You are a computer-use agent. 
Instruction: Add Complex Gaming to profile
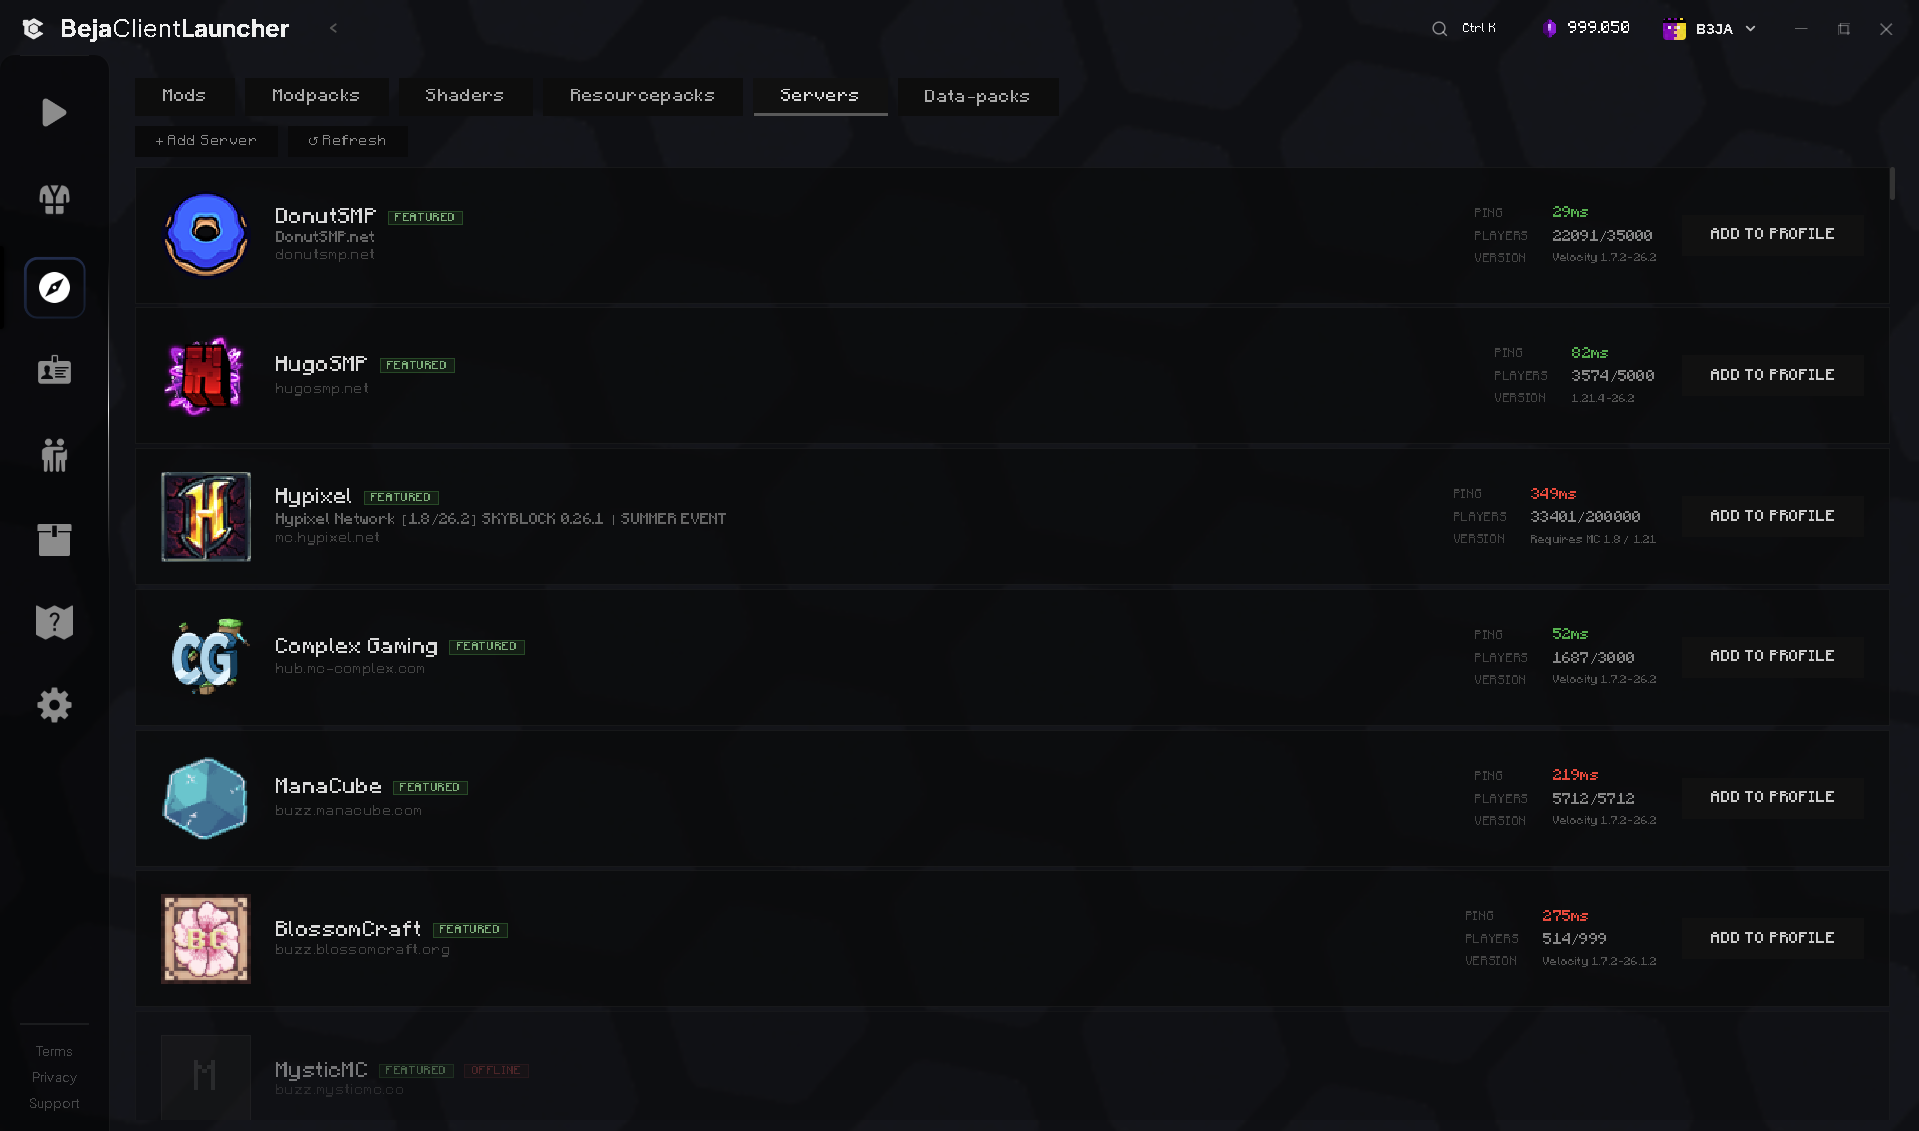[x=1772, y=656]
